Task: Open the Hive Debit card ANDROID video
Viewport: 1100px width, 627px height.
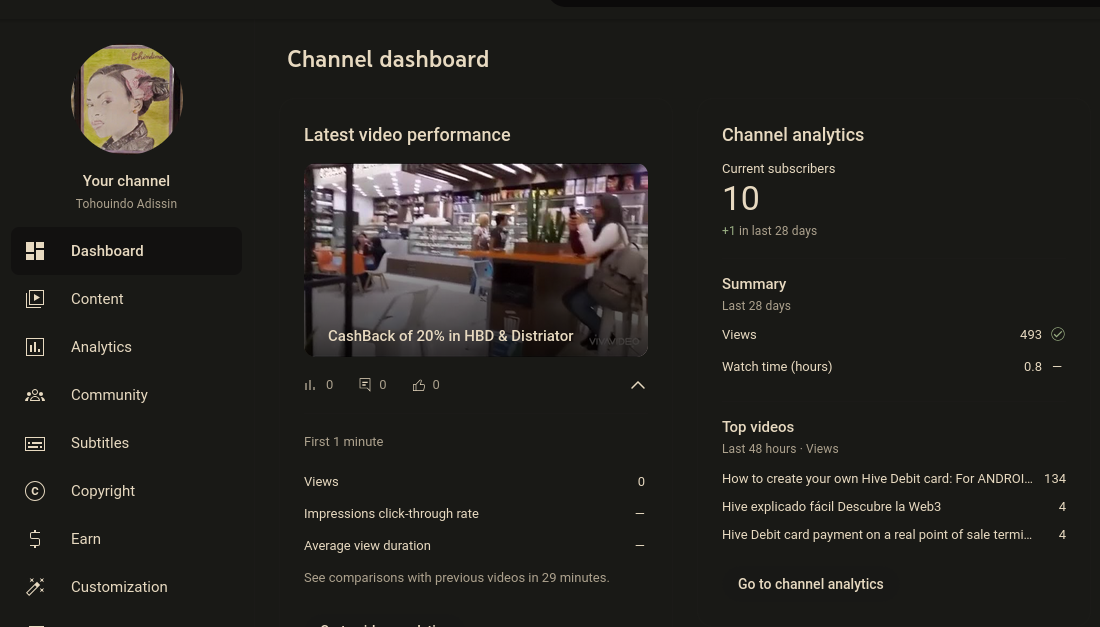Action: [x=877, y=479]
